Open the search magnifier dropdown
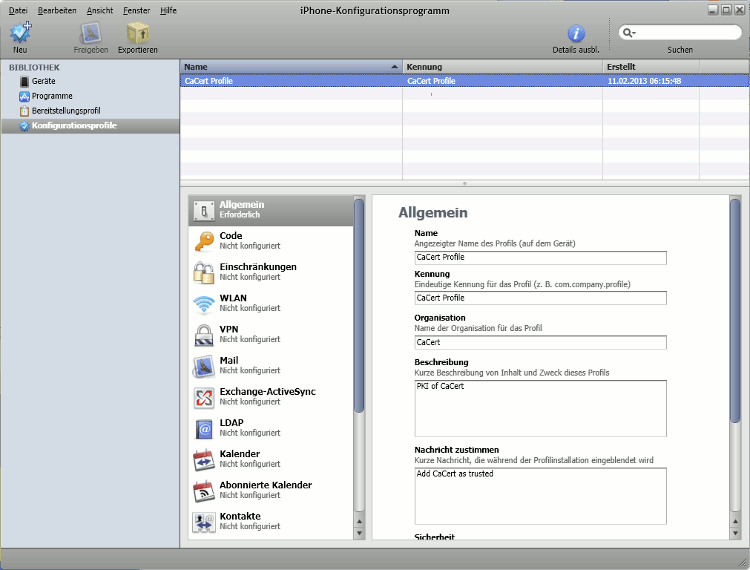 pyautogui.click(x=630, y=33)
